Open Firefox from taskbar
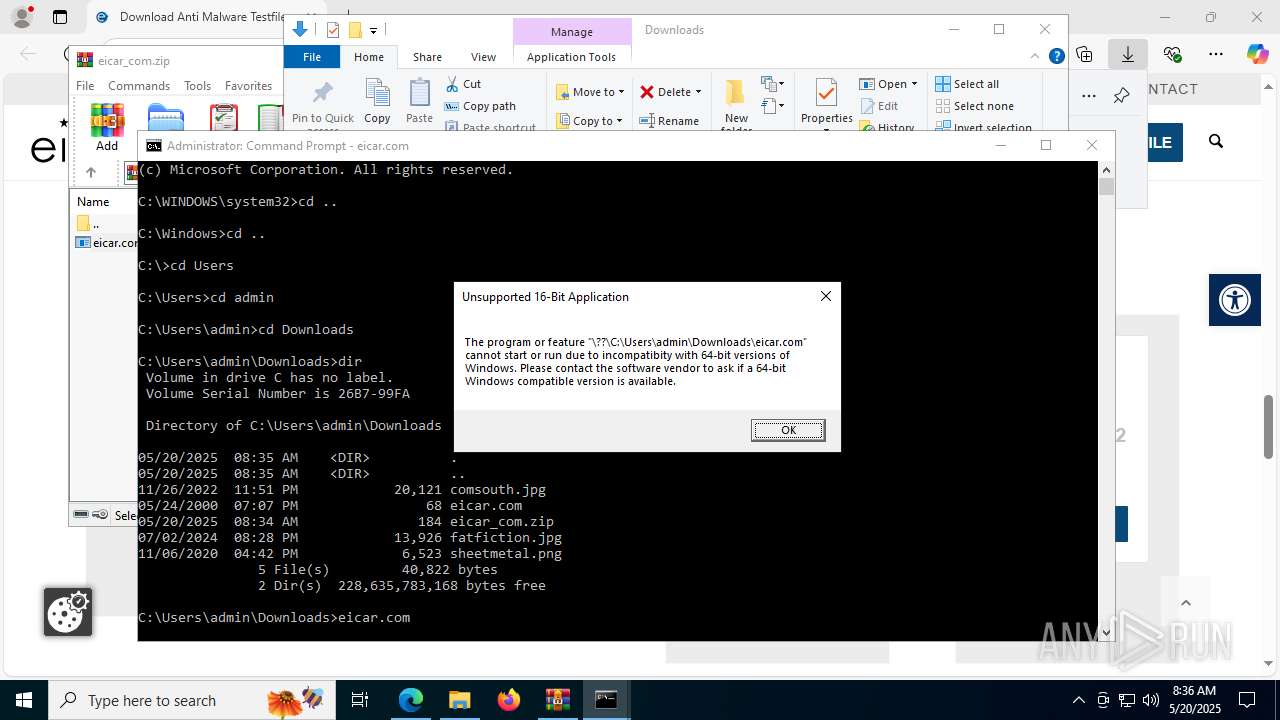Viewport: 1280px width, 720px height. click(x=509, y=700)
